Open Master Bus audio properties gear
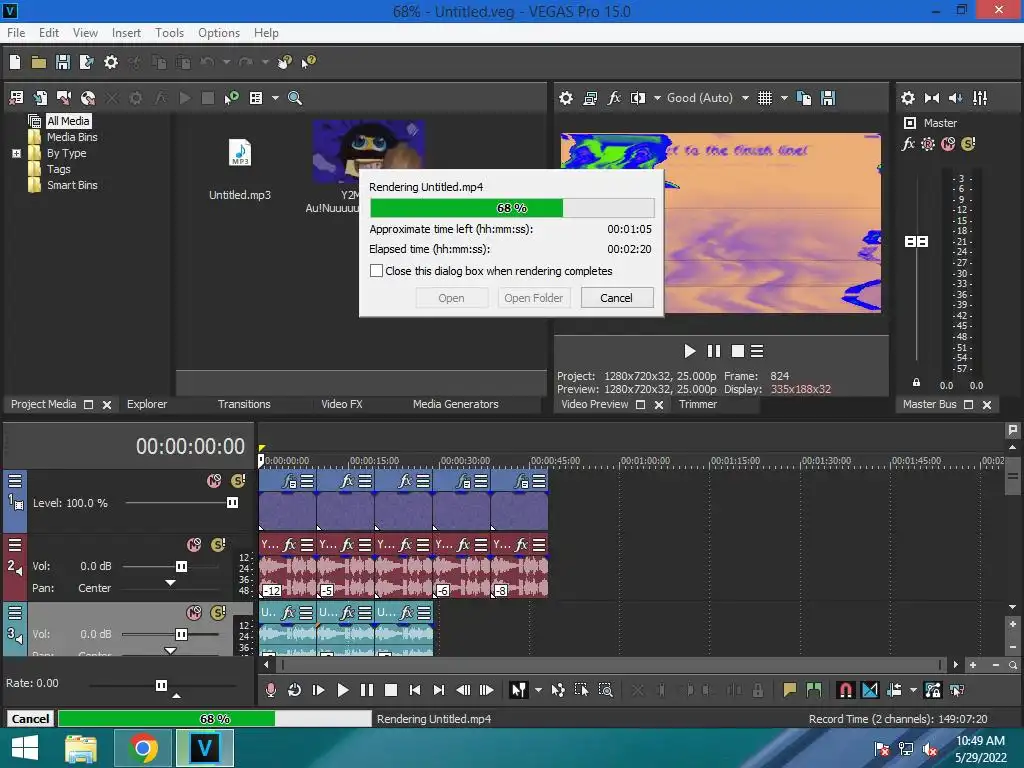Viewport: 1024px width, 768px height. pyautogui.click(x=908, y=98)
